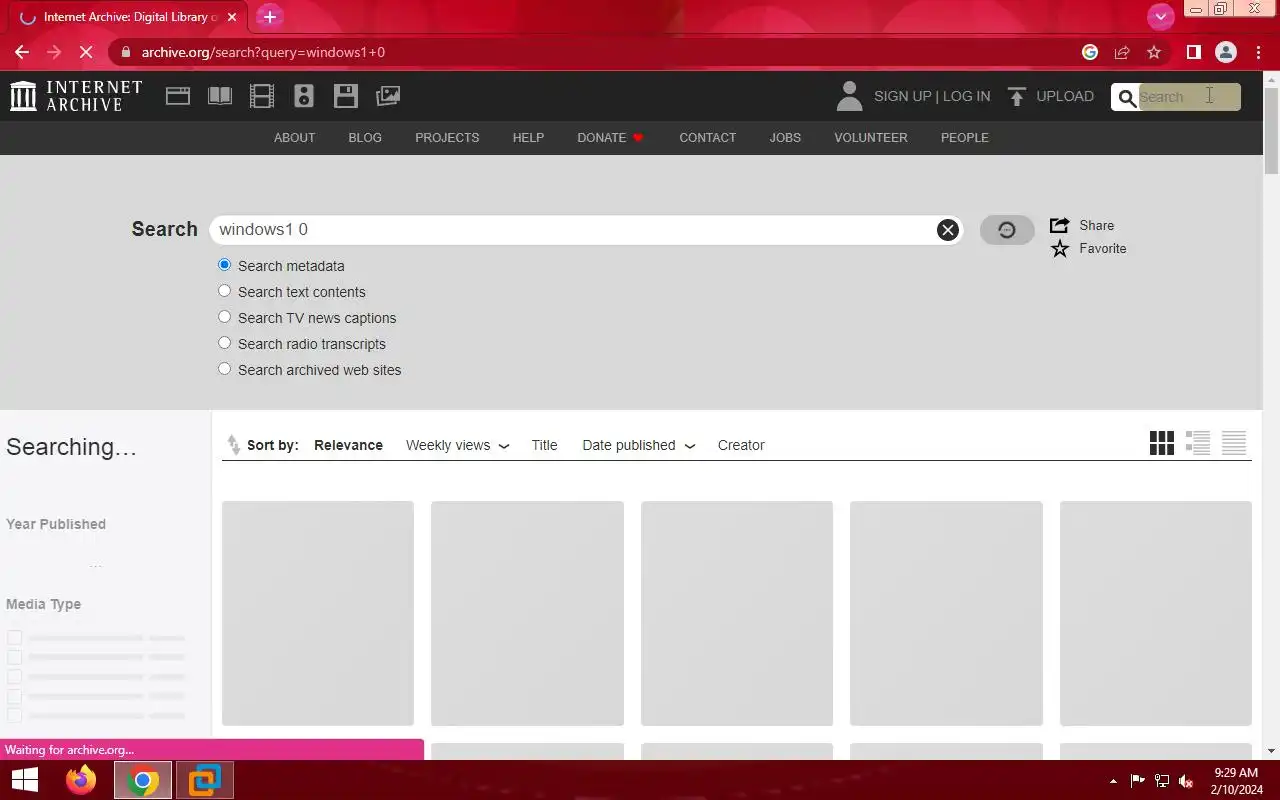Open the HELP menu item
1280x800 pixels.
pos(528,138)
